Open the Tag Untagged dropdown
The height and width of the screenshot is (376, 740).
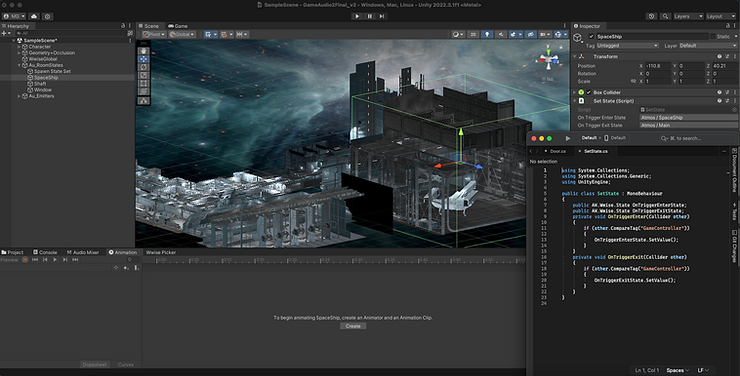(627, 46)
